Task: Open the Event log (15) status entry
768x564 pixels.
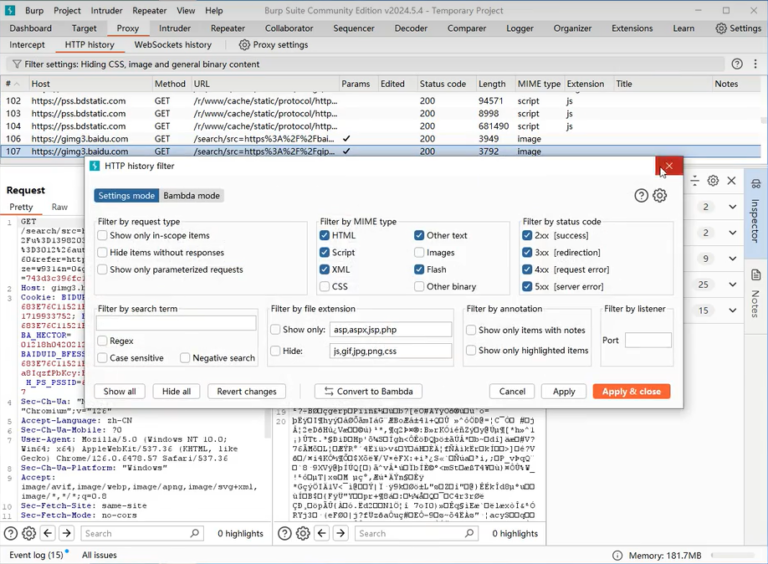Action: pos(36,555)
